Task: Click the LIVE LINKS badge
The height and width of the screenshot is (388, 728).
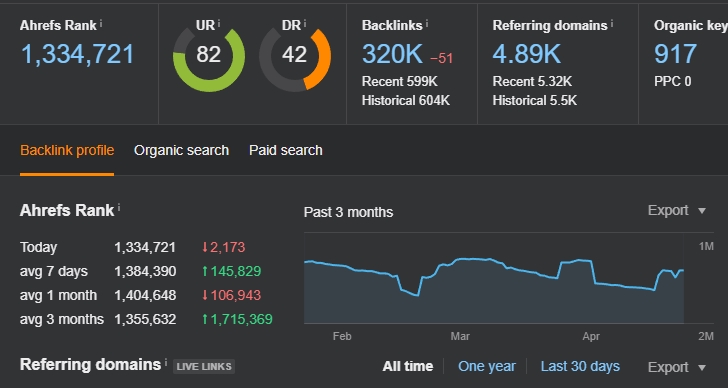Action: tap(204, 367)
